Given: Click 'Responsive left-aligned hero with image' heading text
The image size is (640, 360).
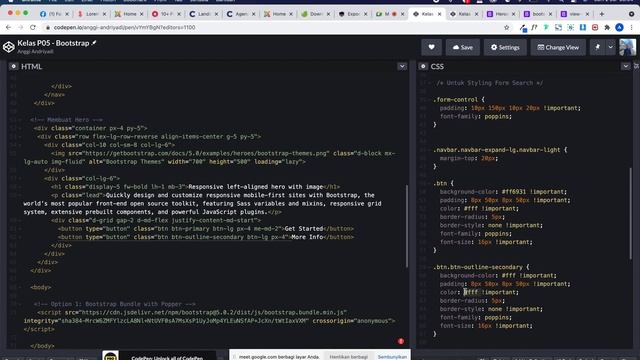Looking at the screenshot, I should pyautogui.click(x=256, y=187).
